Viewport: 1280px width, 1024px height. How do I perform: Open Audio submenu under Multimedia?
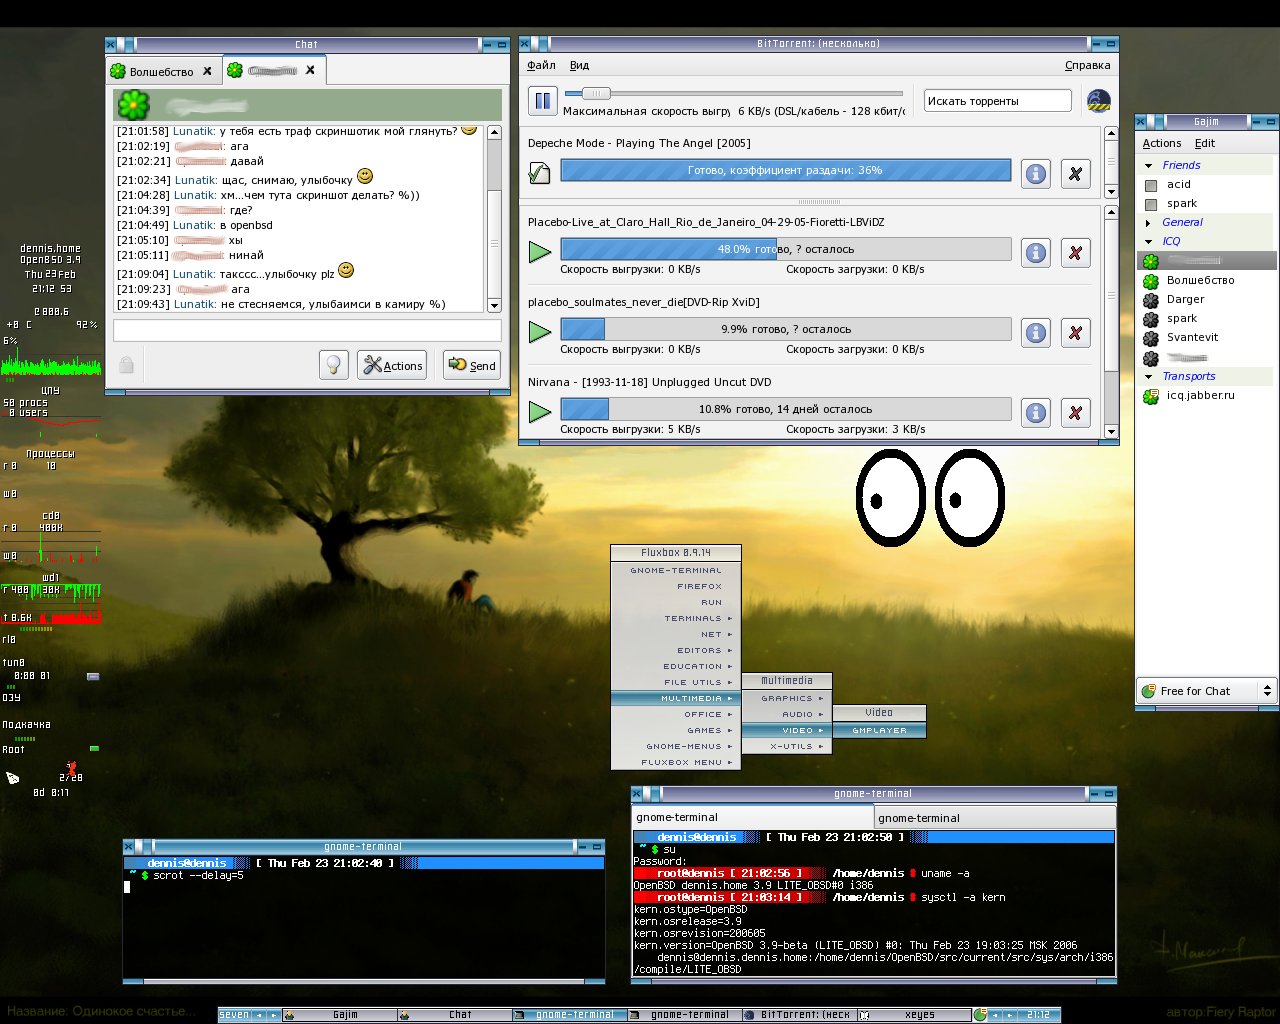tap(787, 714)
